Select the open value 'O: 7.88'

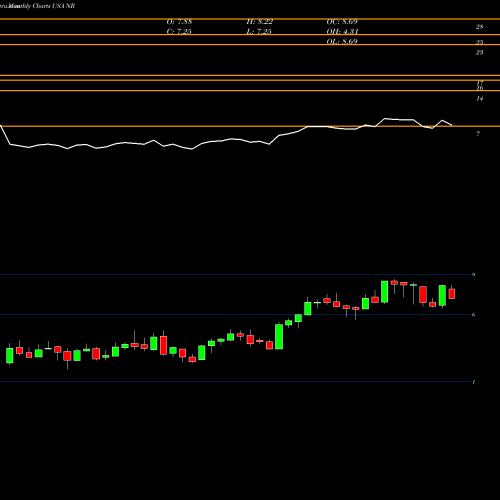(179, 22)
